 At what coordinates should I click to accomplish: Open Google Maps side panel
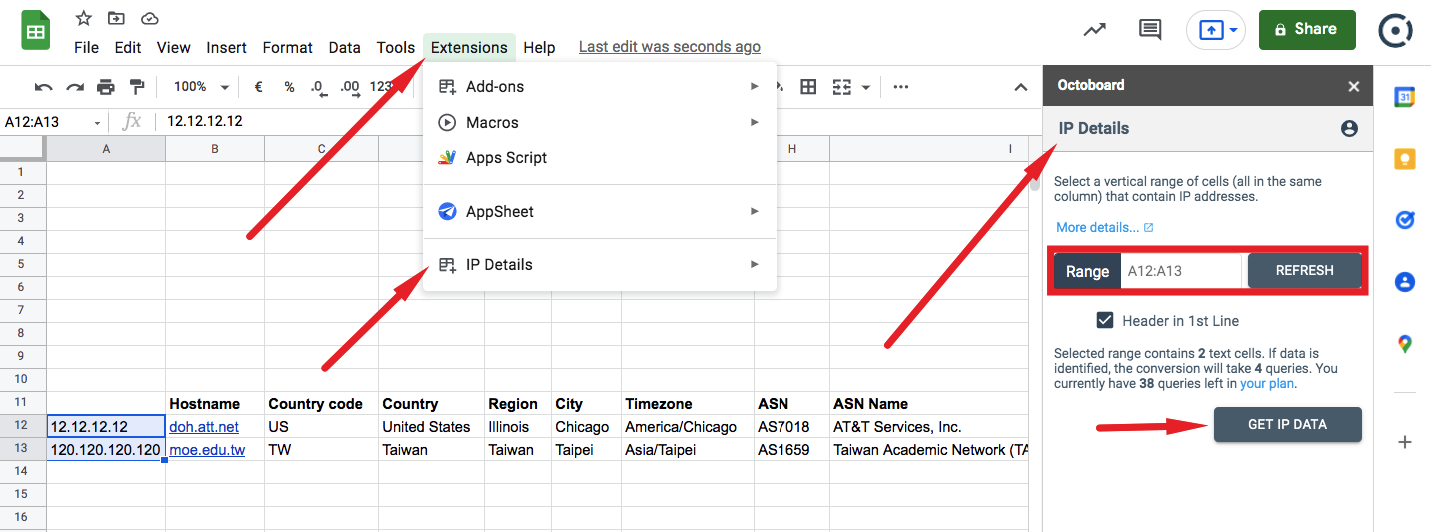[1405, 344]
